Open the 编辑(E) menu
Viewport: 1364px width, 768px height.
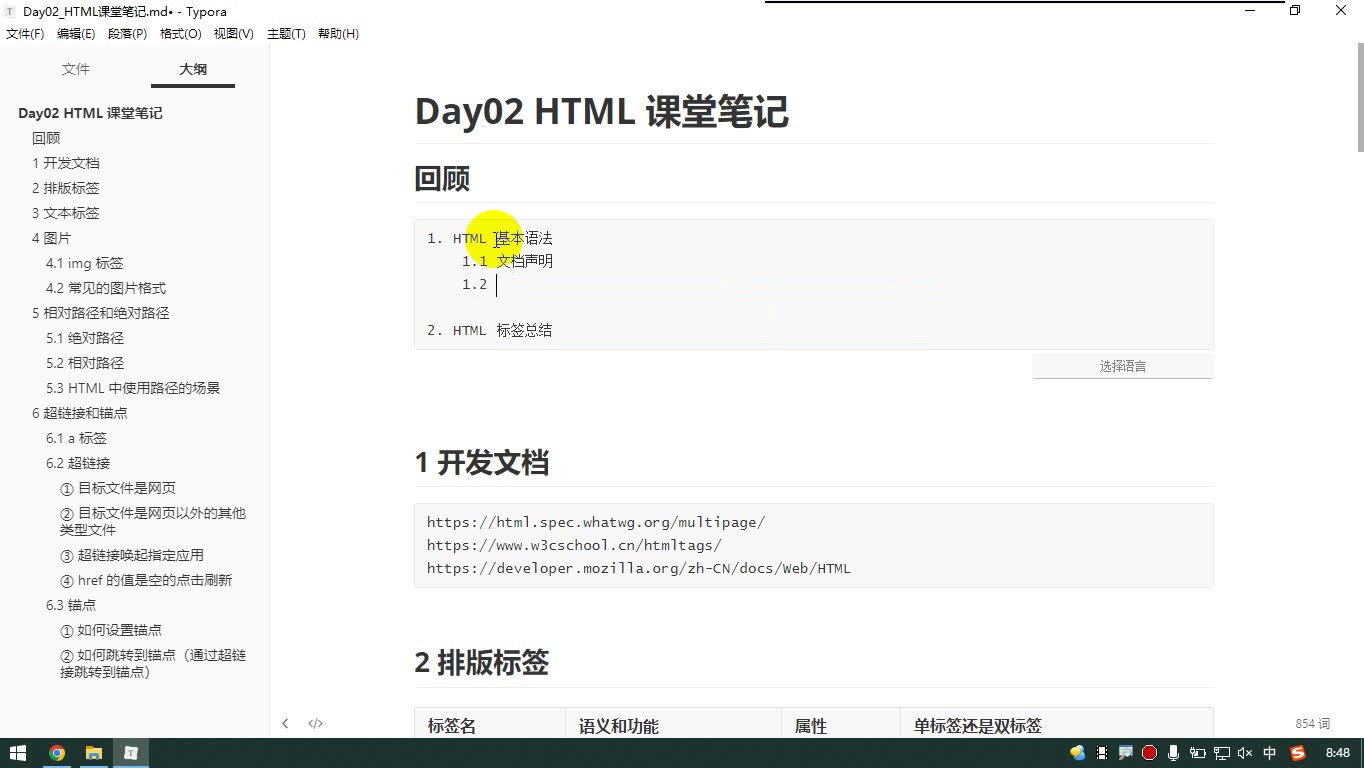coord(76,34)
